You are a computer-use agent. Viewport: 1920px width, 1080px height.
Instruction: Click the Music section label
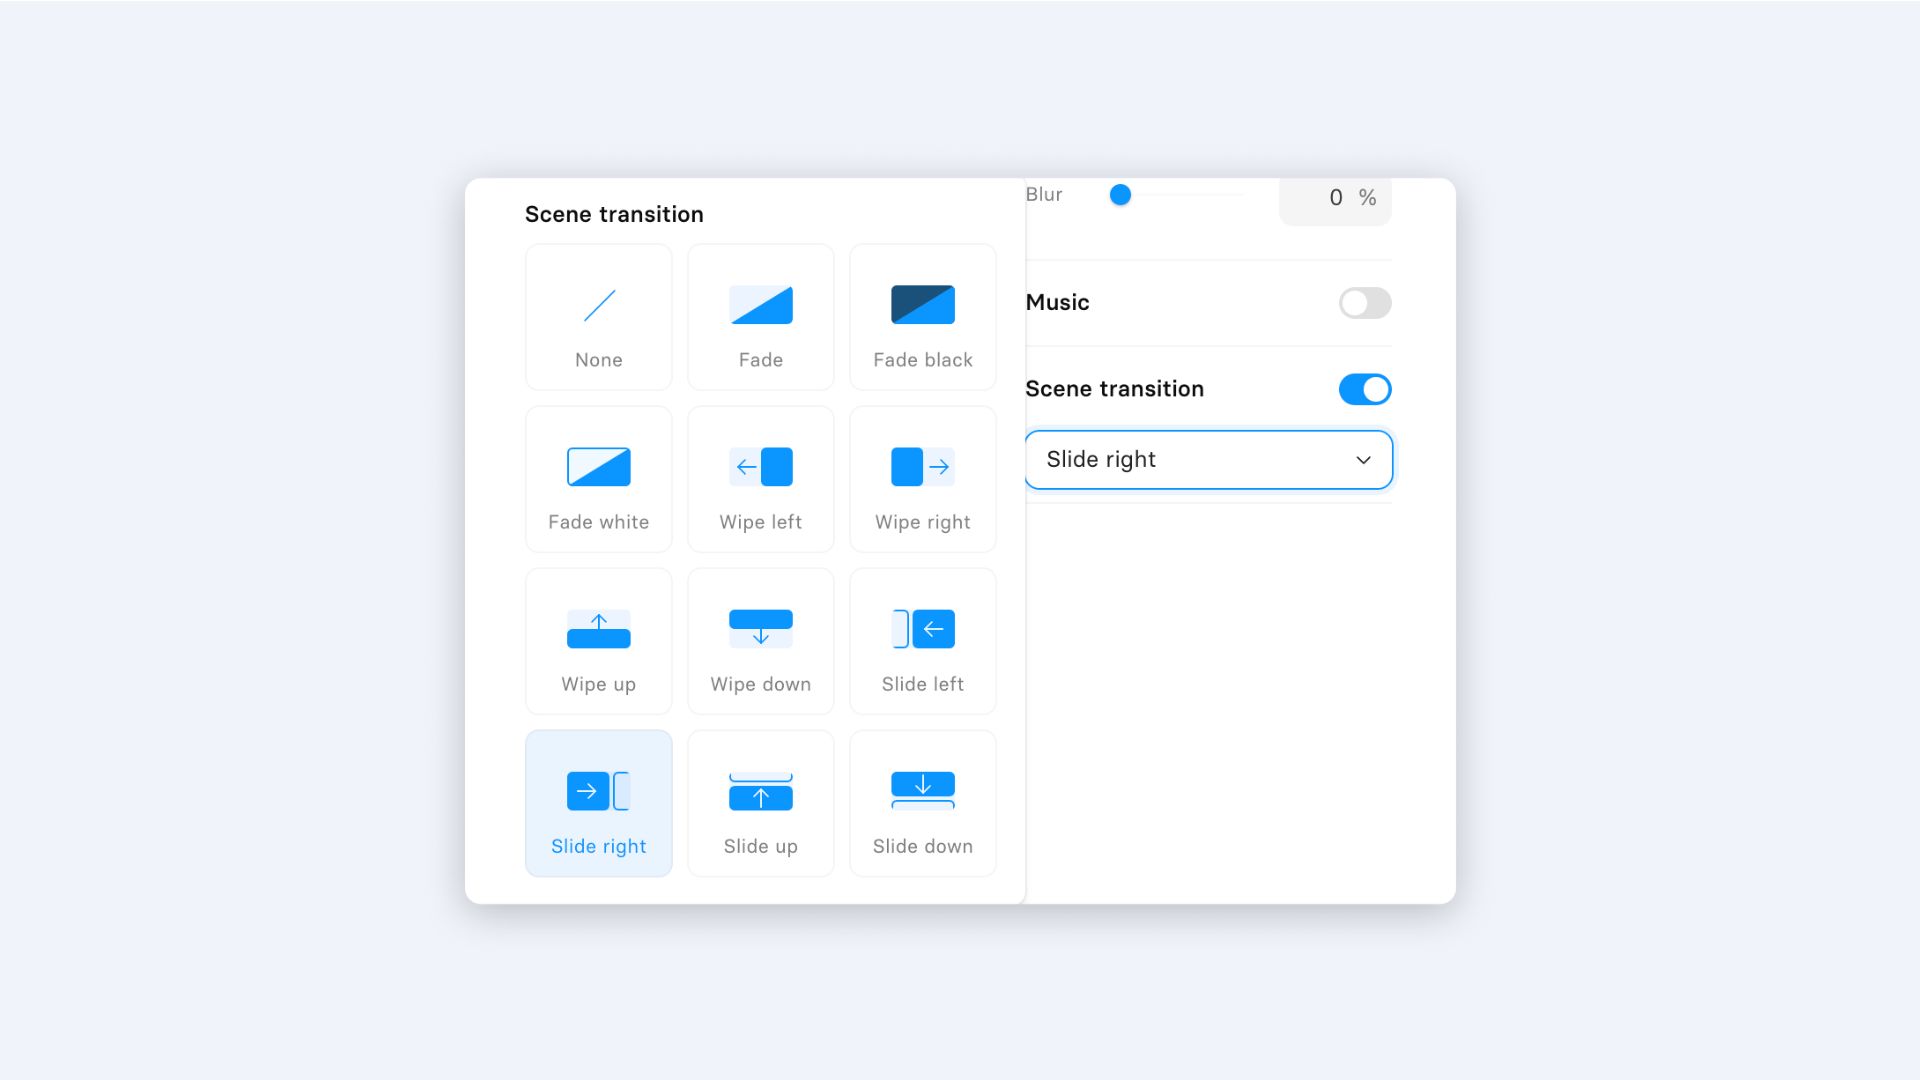[1057, 303]
